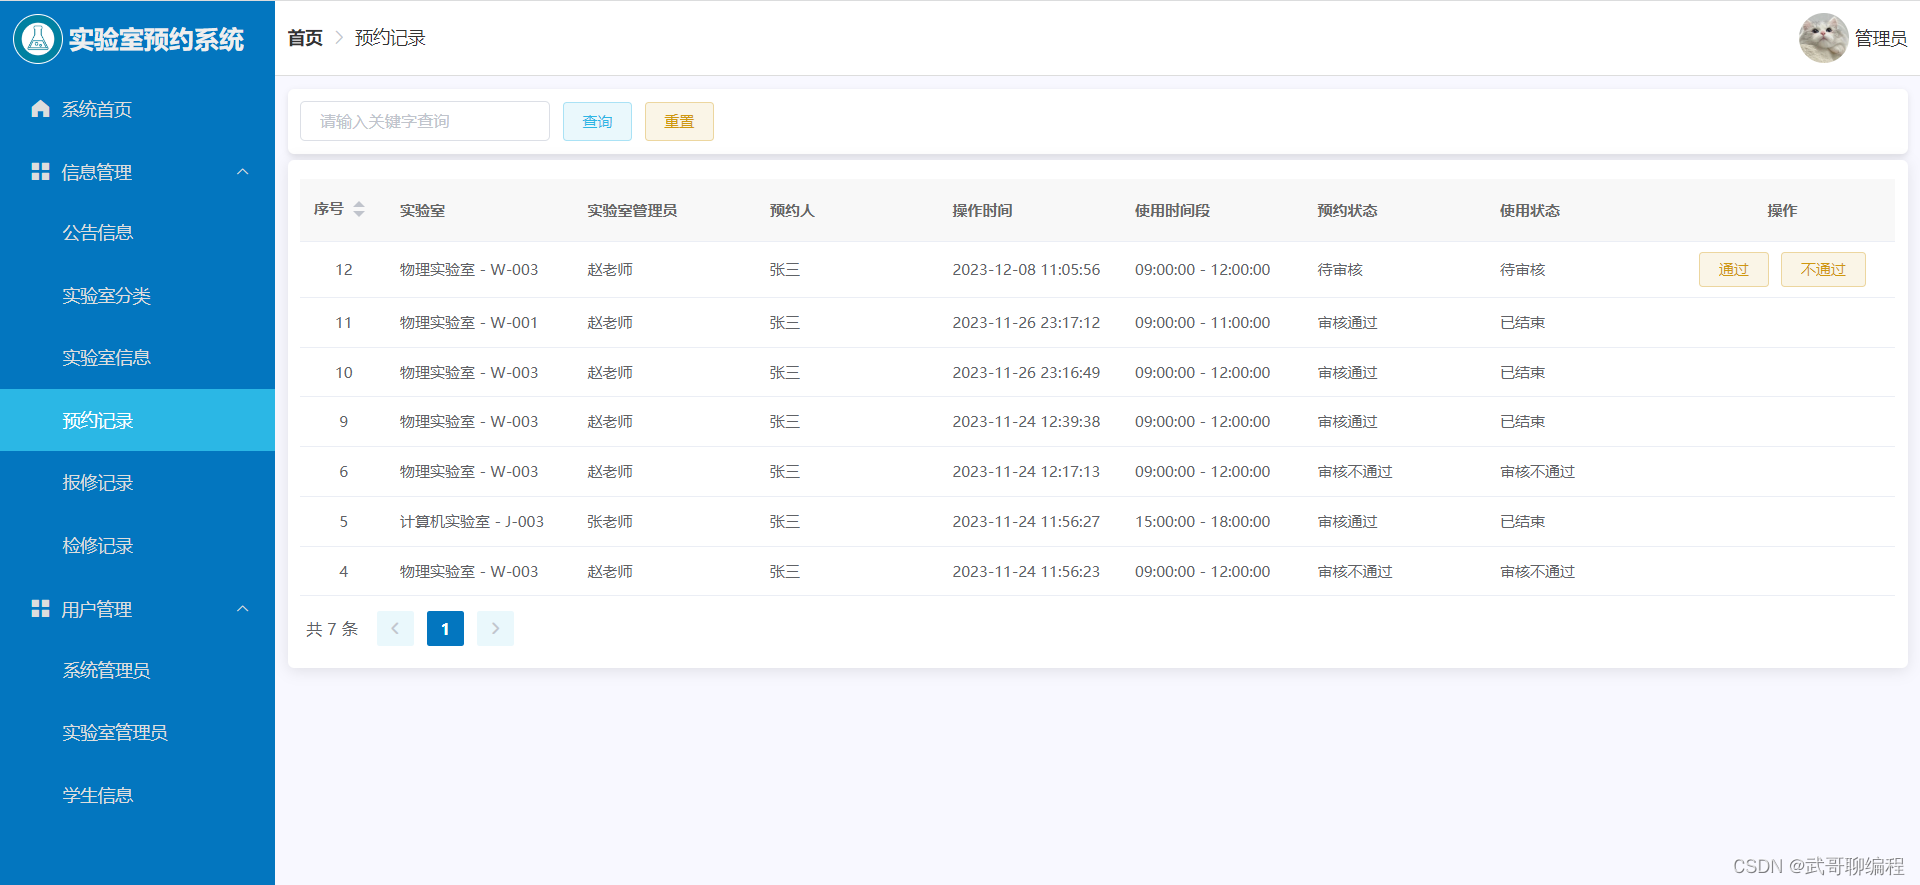The width and height of the screenshot is (1920, 885).
Task: Select page 1 in pagination
Action: coord(445,628)
